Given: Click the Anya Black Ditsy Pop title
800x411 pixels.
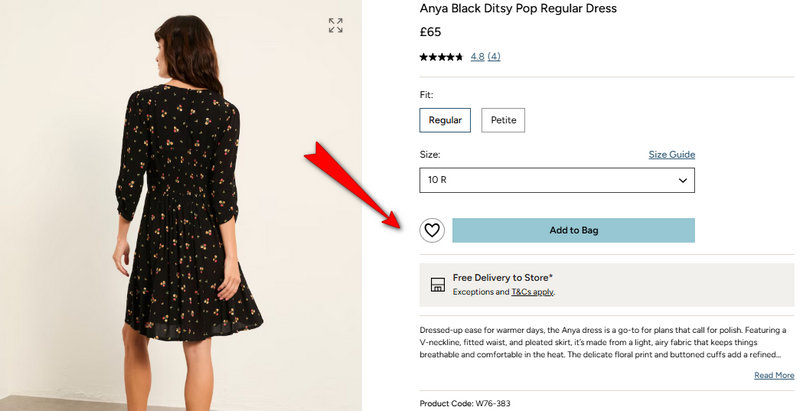Looking at the screenshot, I should (x=518, y=9).
